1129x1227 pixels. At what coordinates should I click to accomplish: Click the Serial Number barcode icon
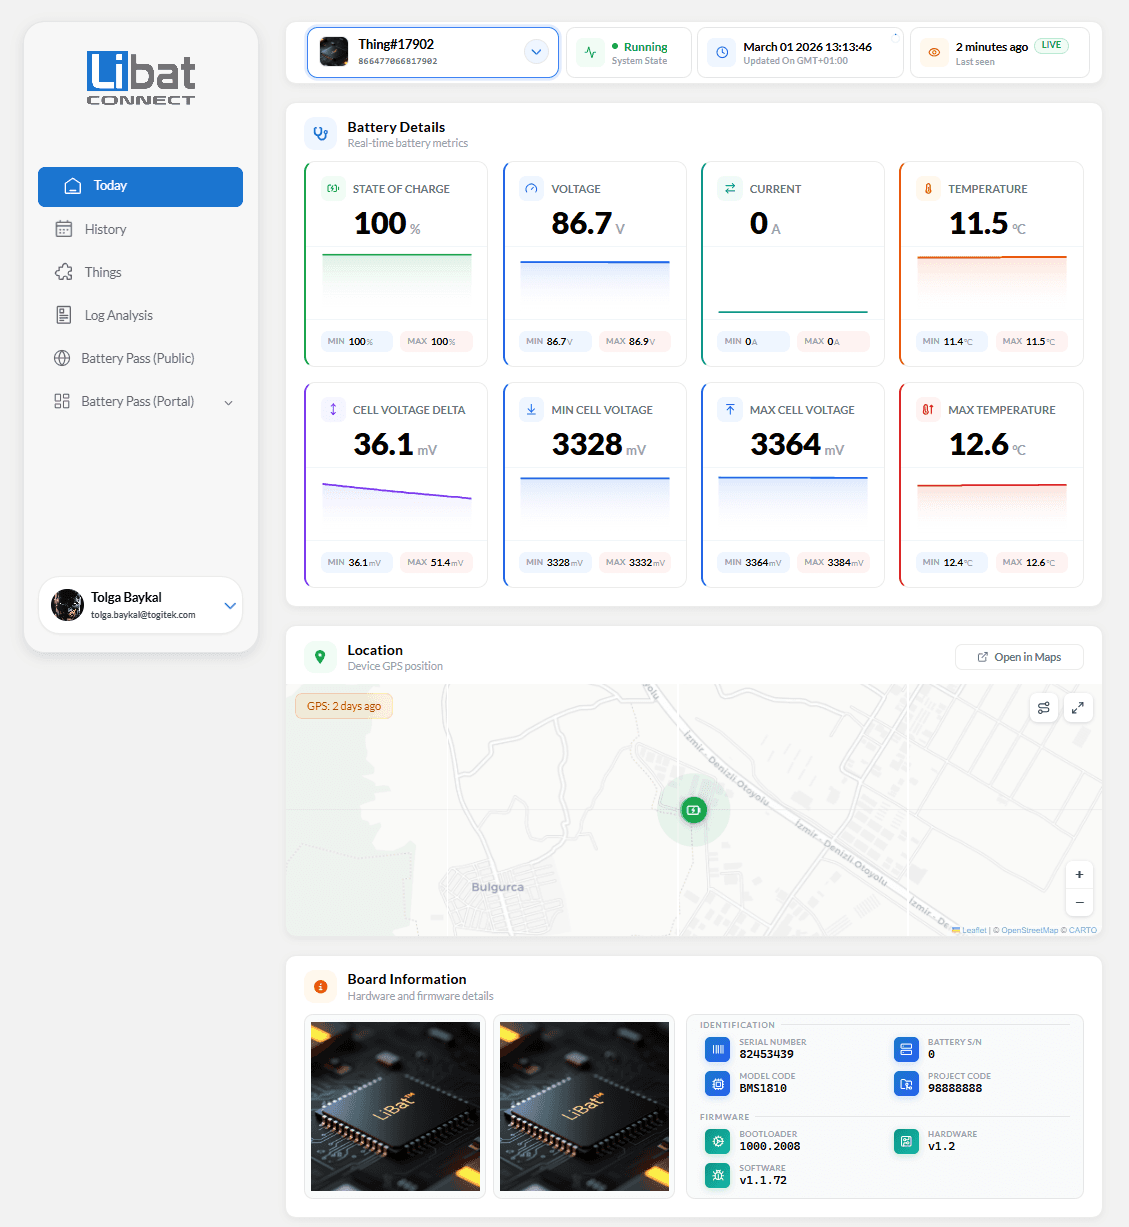pos(718,1049)
